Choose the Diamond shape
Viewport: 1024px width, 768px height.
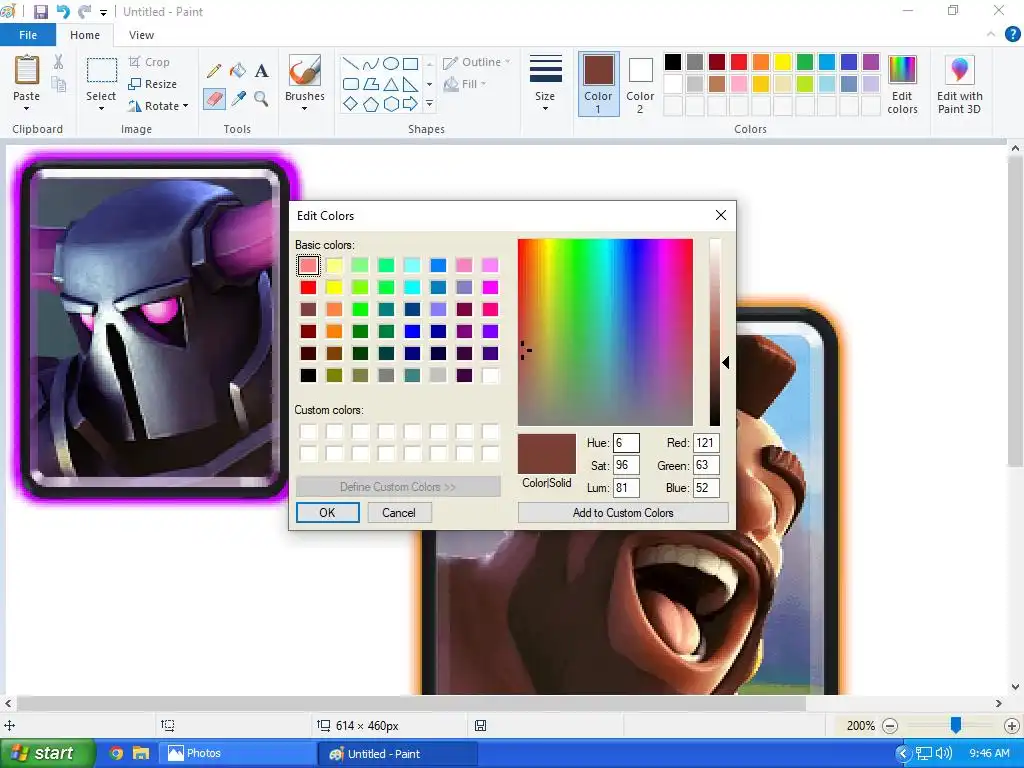[351, 104]
